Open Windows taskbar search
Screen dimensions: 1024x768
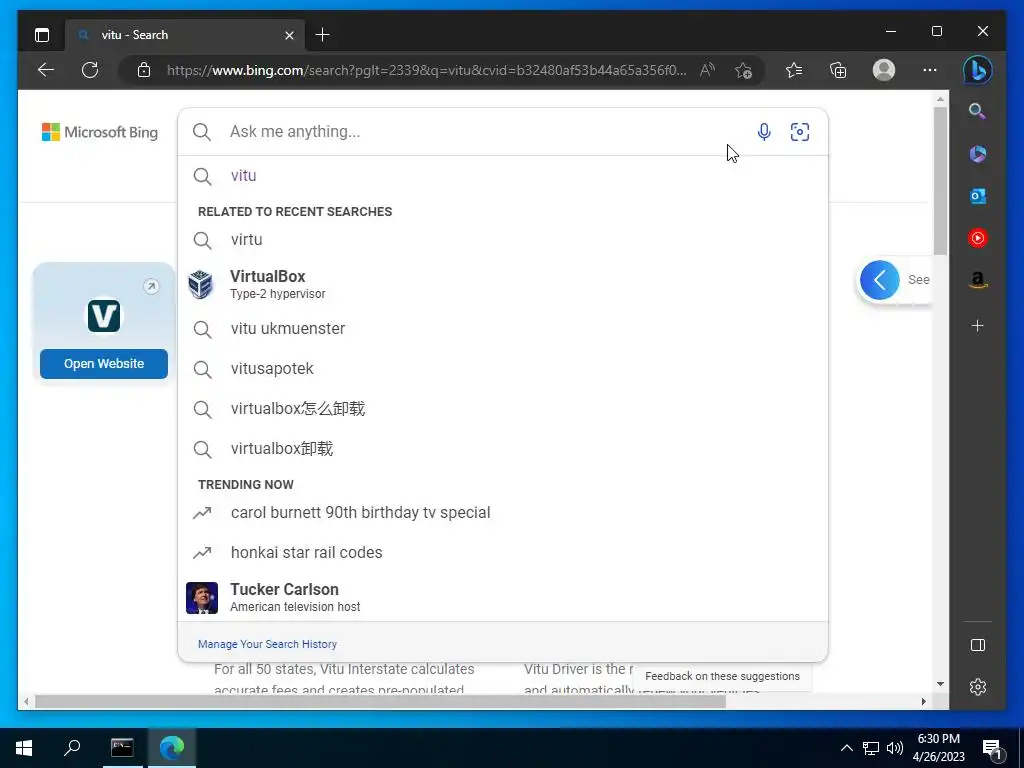click(x=72, y=747)
